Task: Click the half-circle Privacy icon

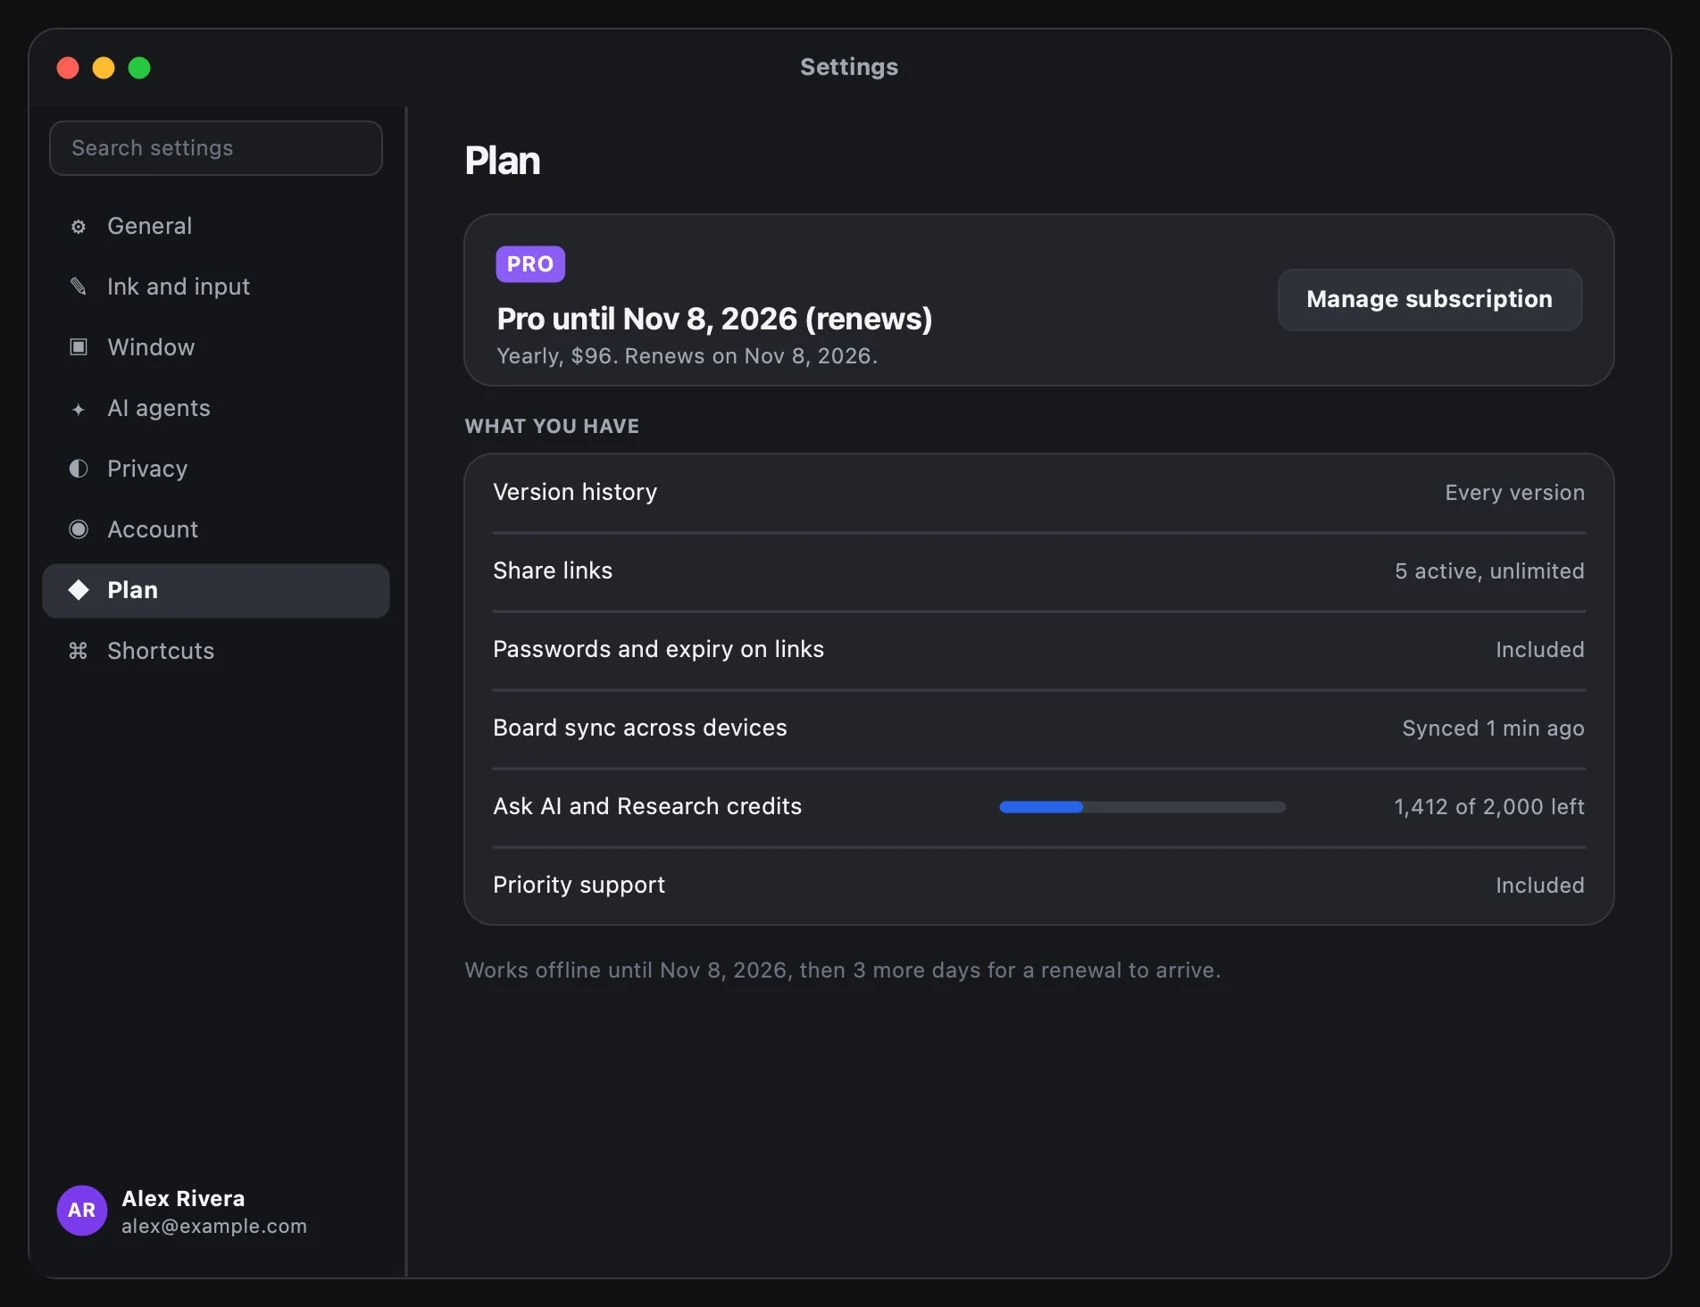Action: click(78, 469)
